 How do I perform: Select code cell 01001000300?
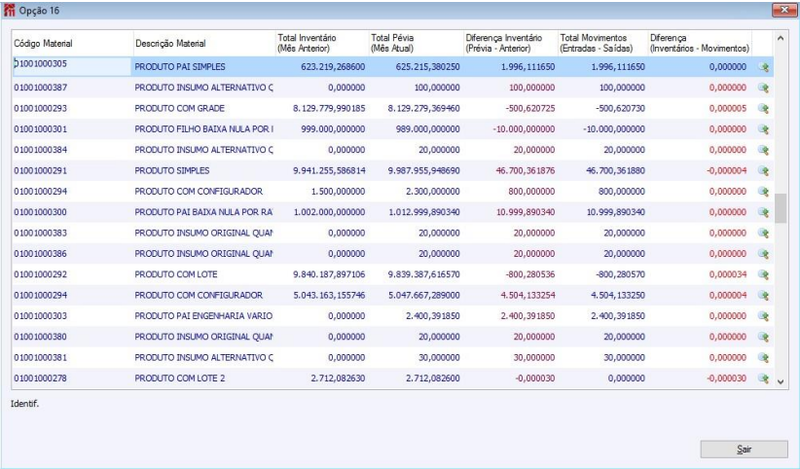tap(72, 212)
